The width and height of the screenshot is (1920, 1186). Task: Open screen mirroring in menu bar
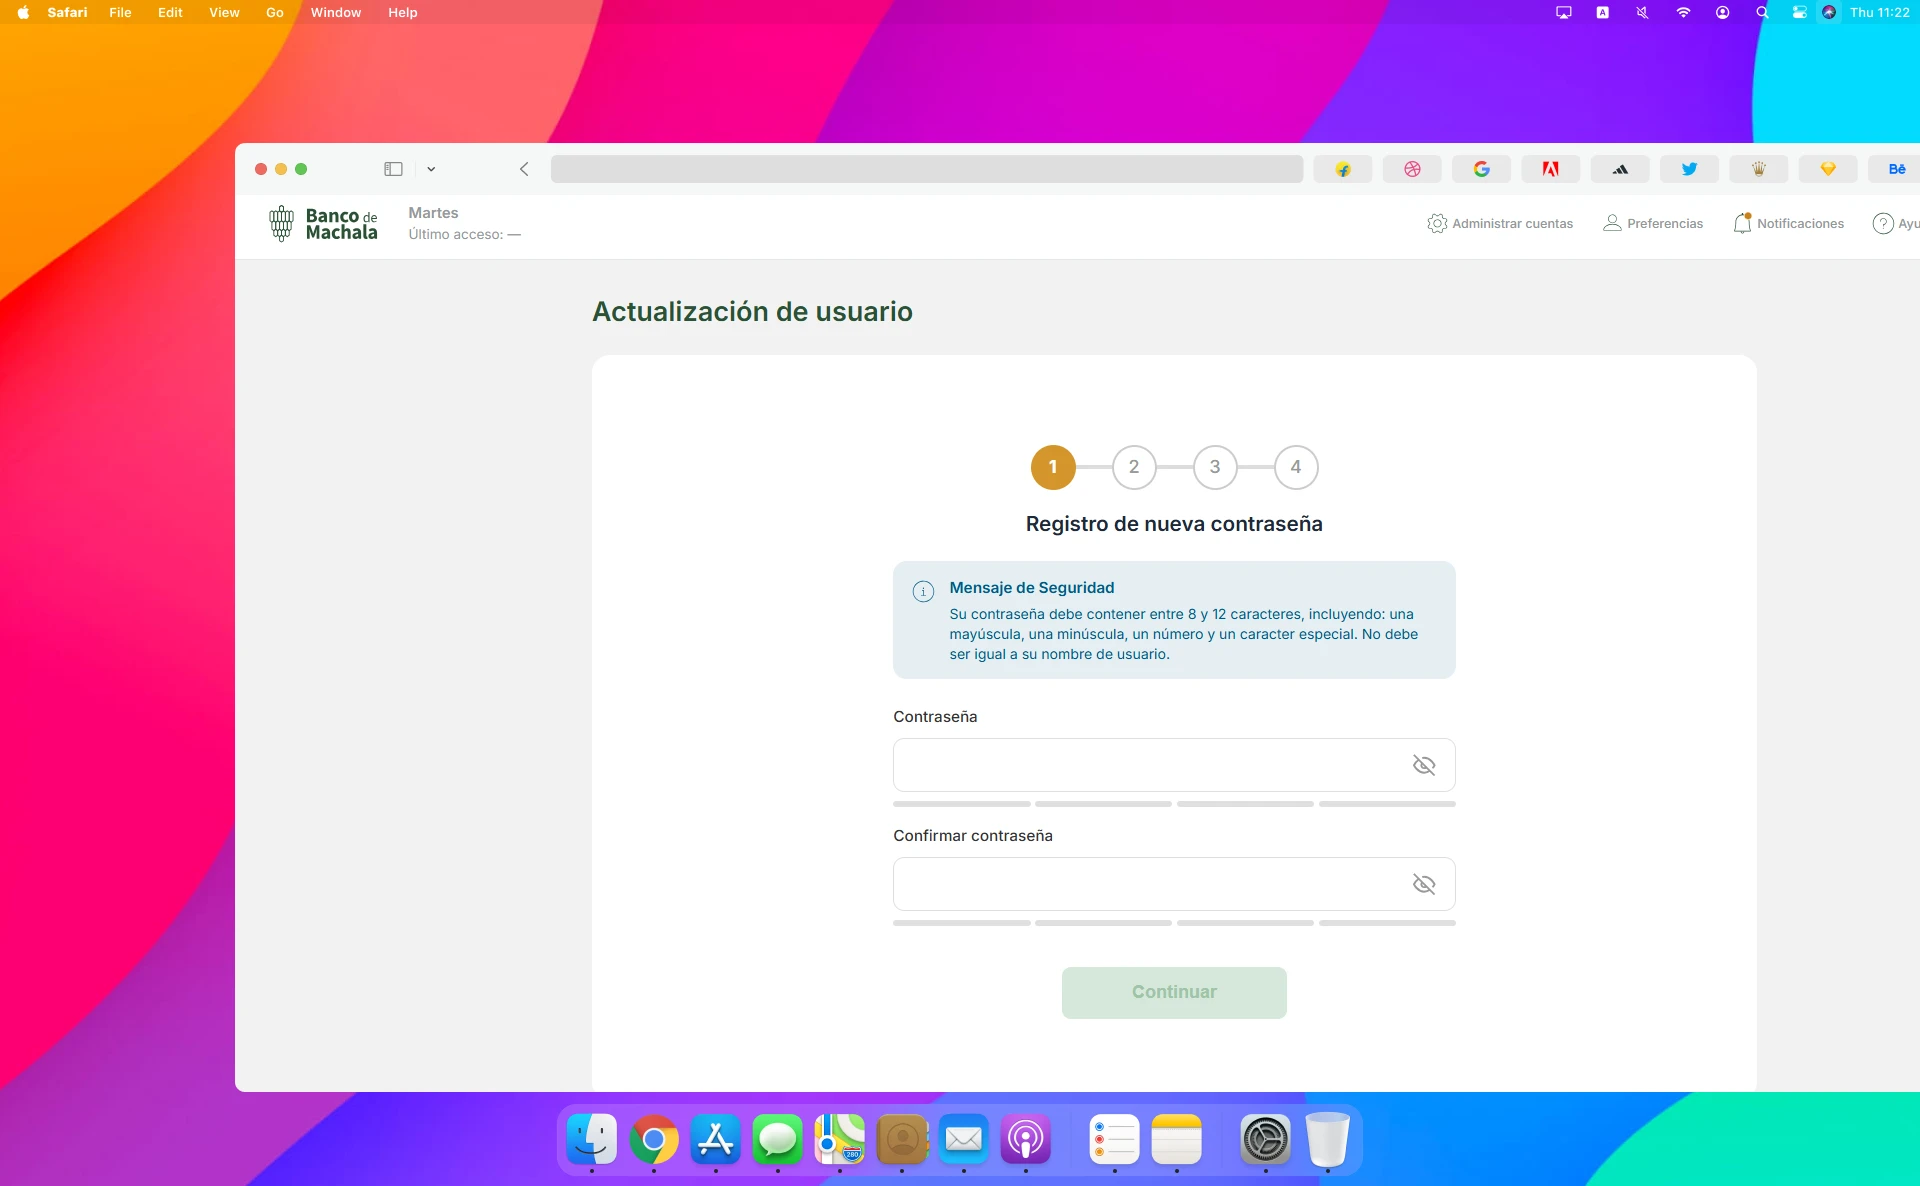(1564, 12)
